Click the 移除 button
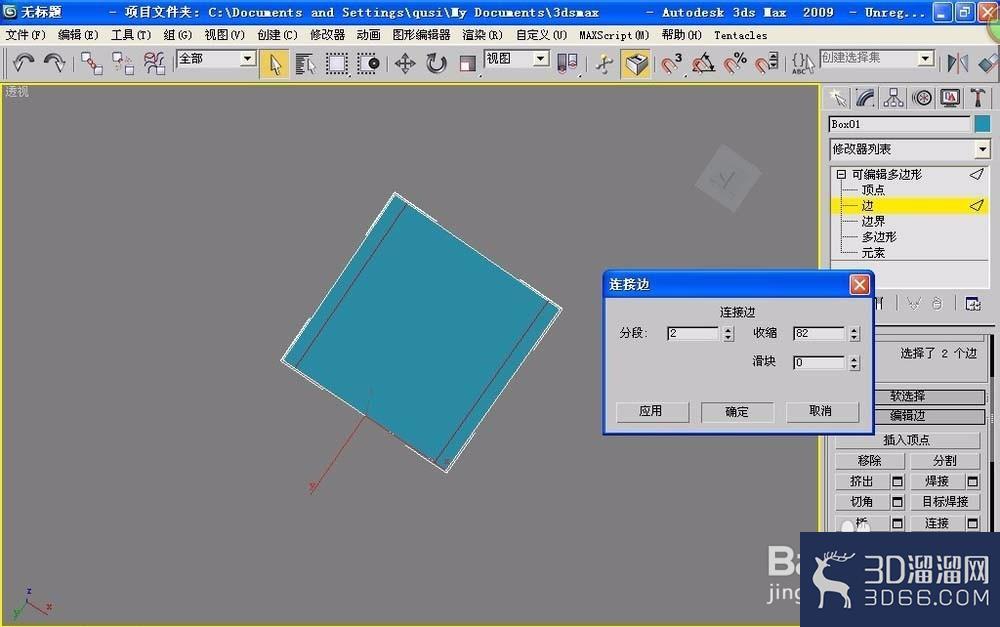 [869, 461]
